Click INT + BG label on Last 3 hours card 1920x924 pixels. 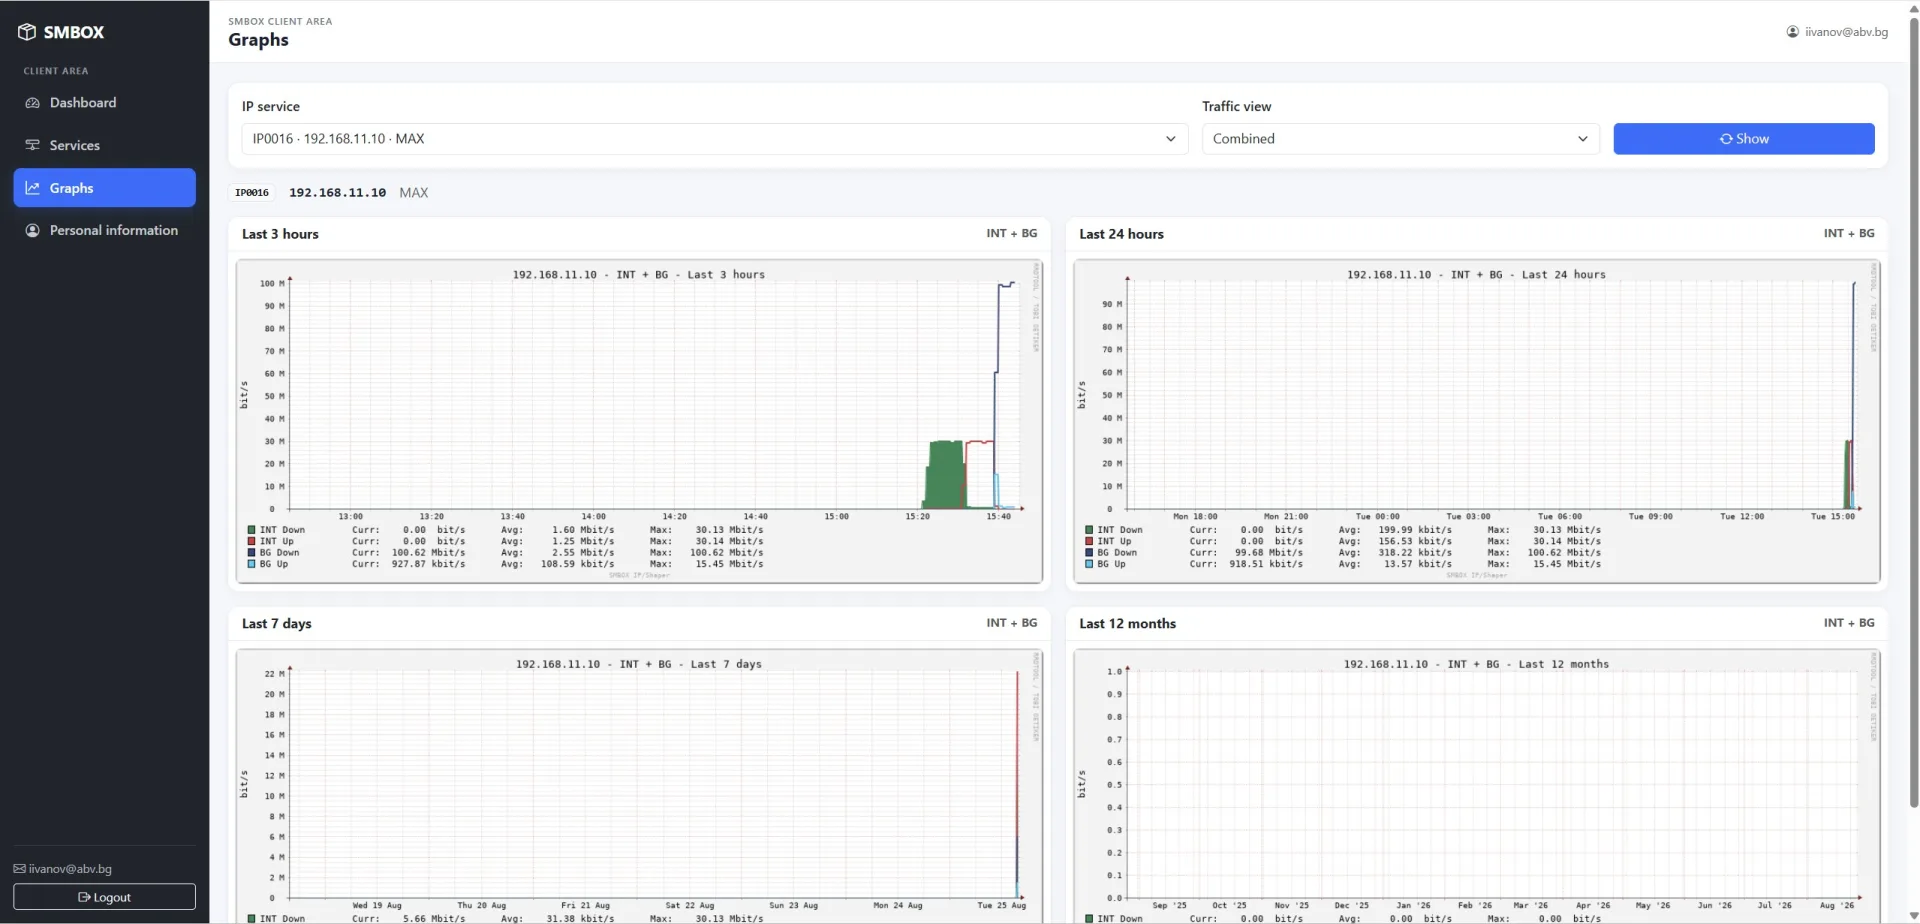[1012, 233]
